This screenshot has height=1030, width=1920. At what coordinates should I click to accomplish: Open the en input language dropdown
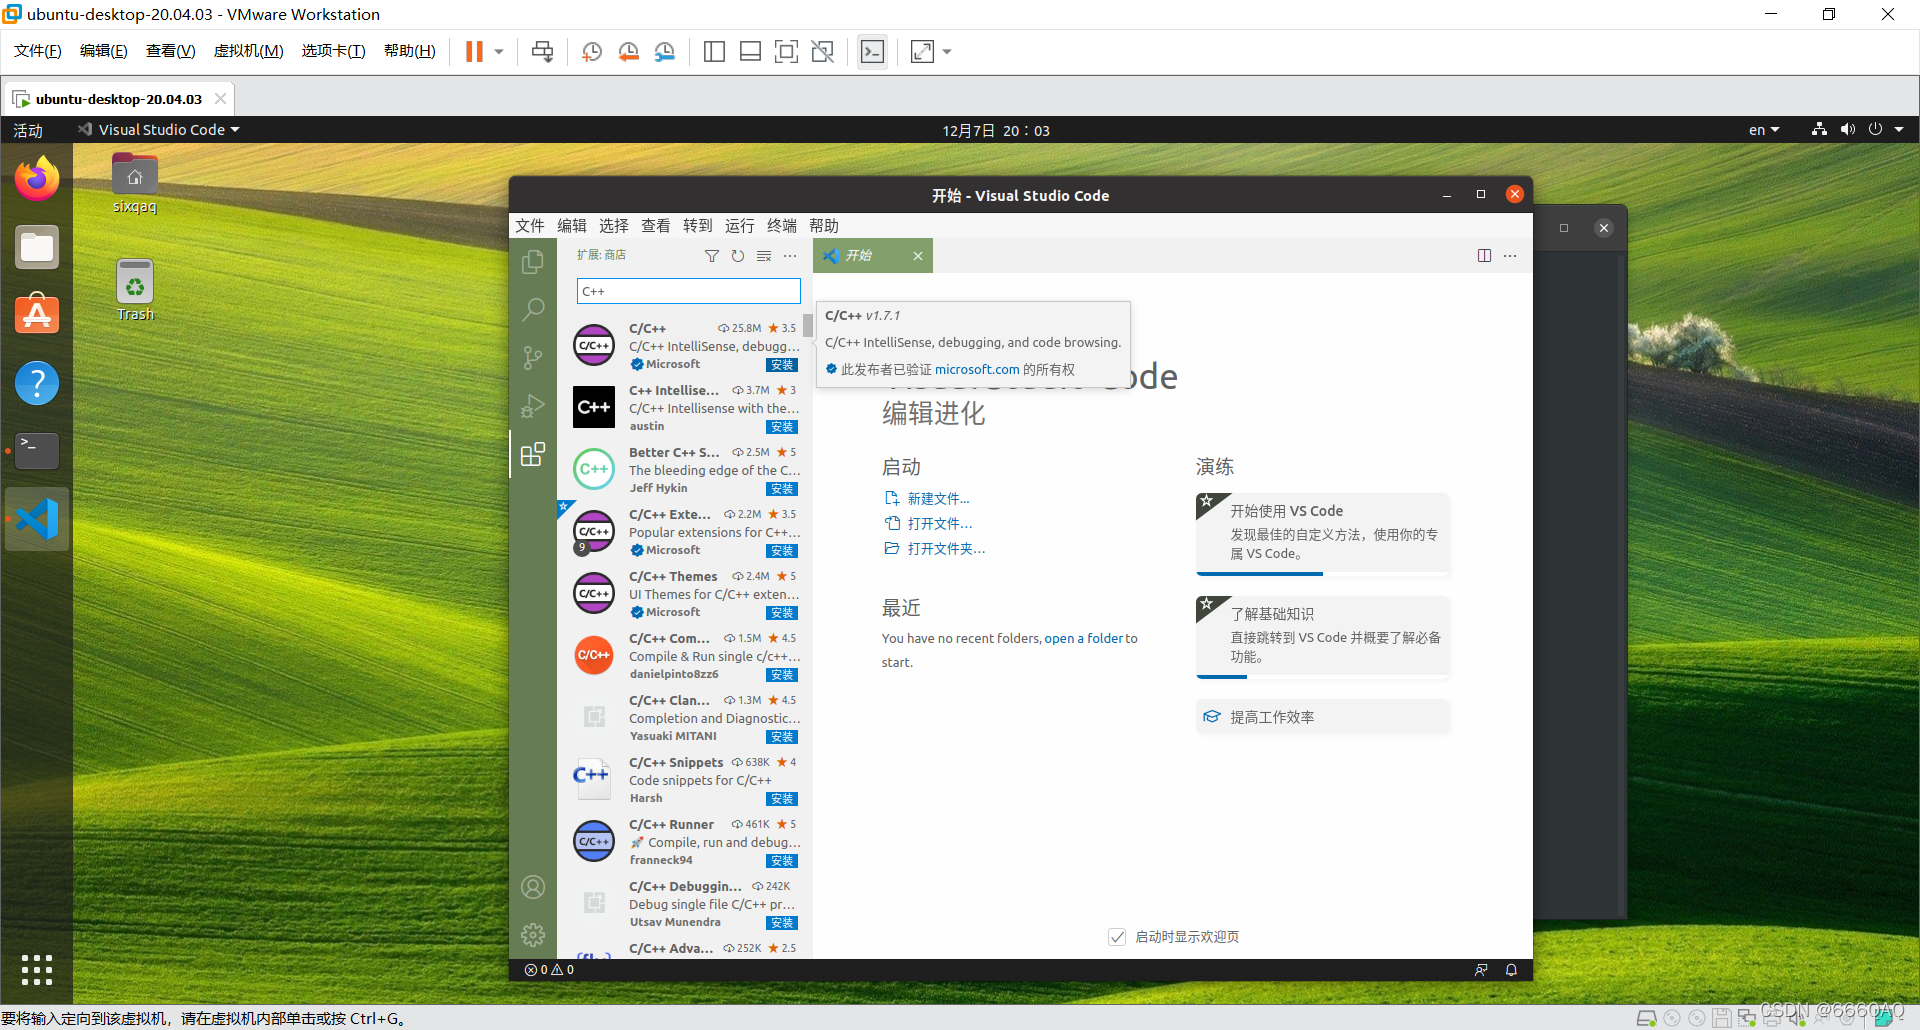click(x=1764, y=130)
